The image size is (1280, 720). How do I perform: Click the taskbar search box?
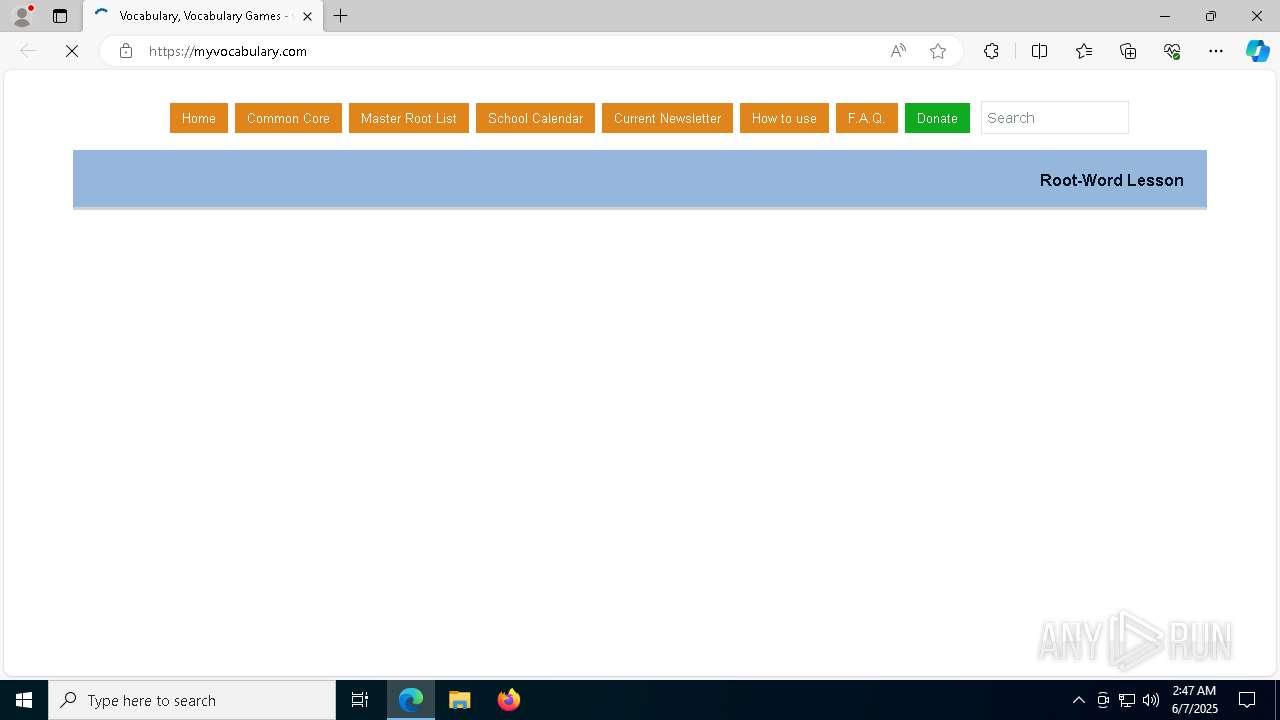192,700
